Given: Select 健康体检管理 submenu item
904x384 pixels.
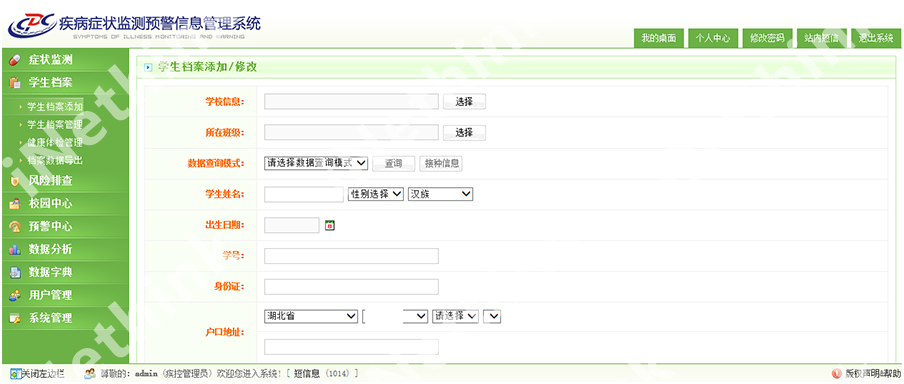Looking at the screenshot, I should coord(55,142).
